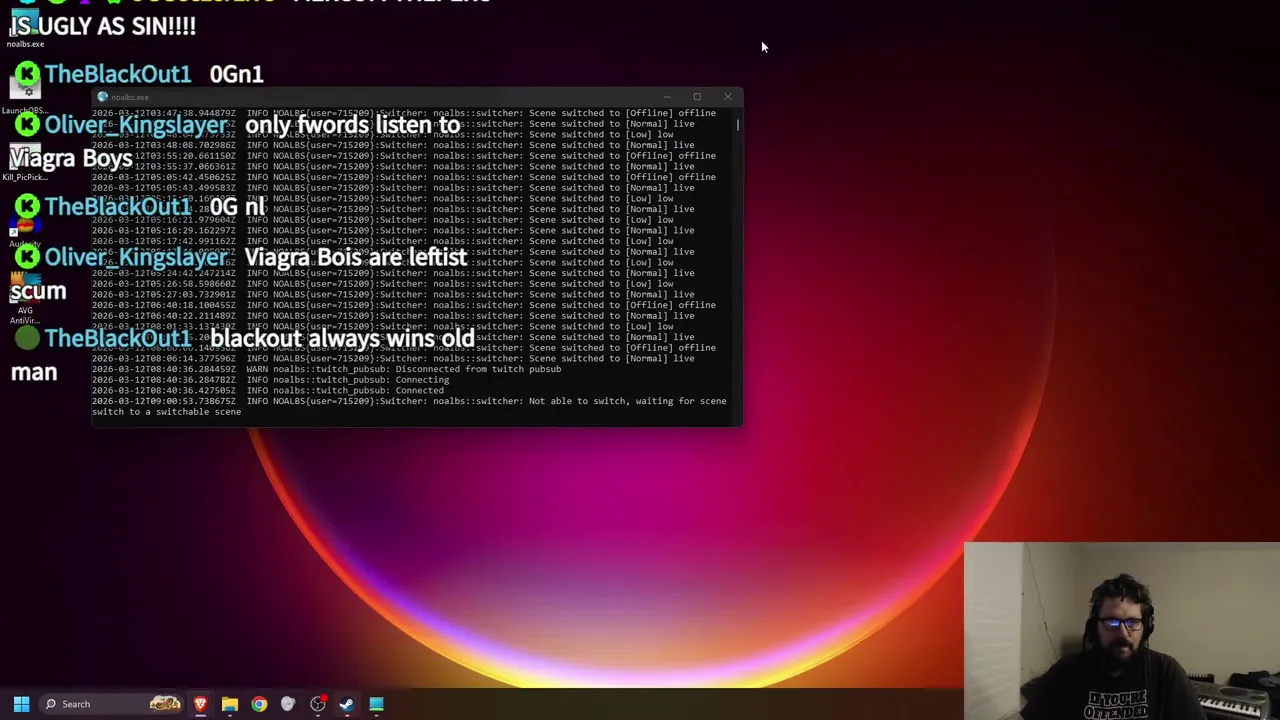Screen dimensions: 1280x720
Task: Close the noalbs.exe console window
Action: point(727,97)
